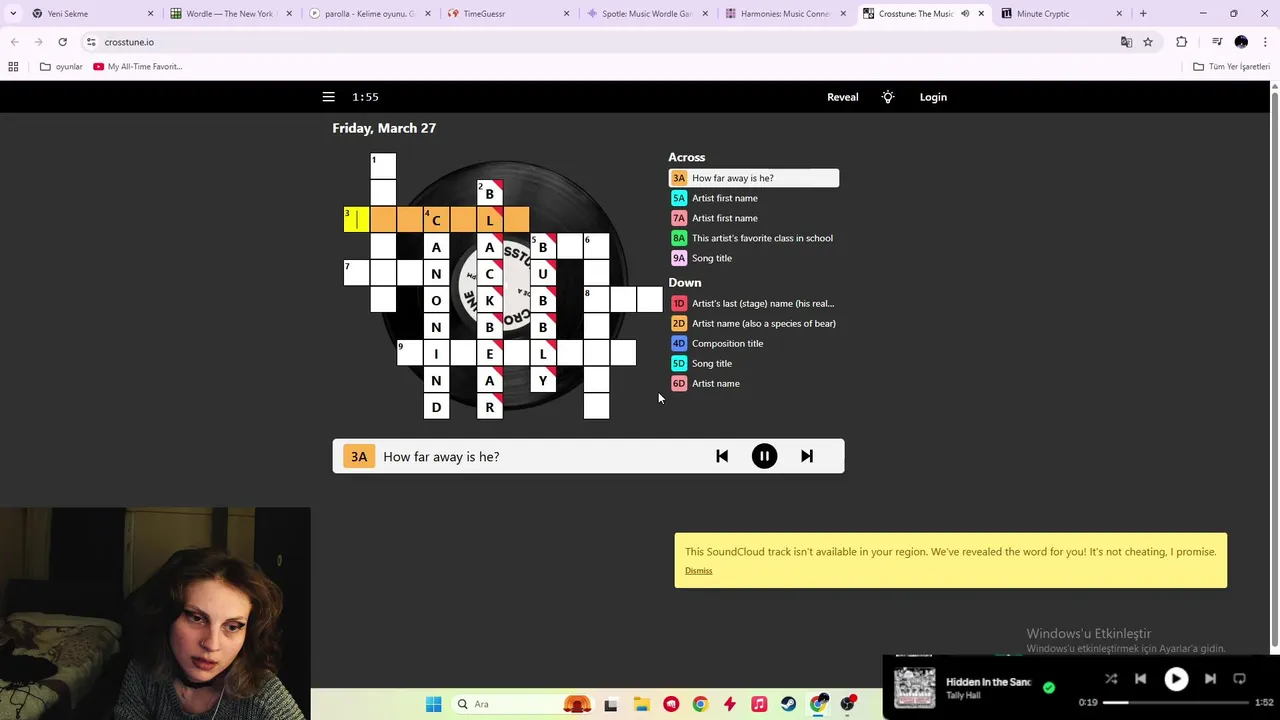Screen dimensions: 1280x720
Task: Select clue 3A How far away is he
Action: tap(754, 178)
